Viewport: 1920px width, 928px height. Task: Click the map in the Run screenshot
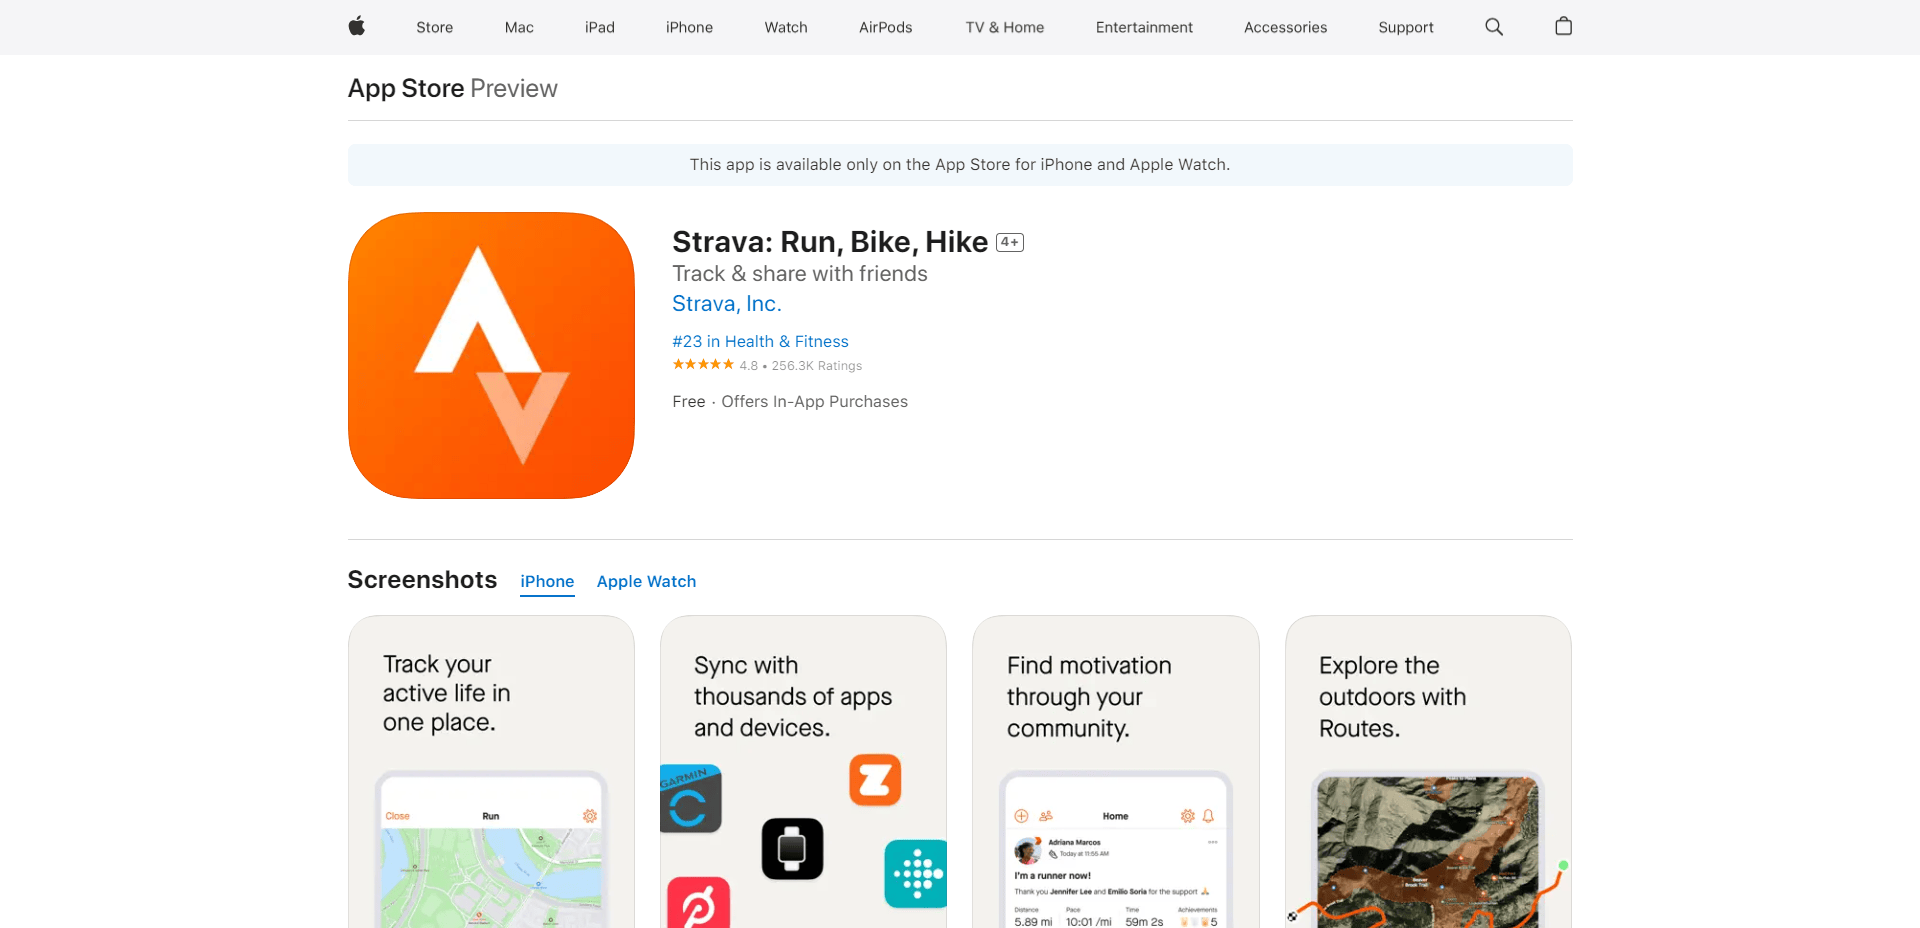[491, 878]
